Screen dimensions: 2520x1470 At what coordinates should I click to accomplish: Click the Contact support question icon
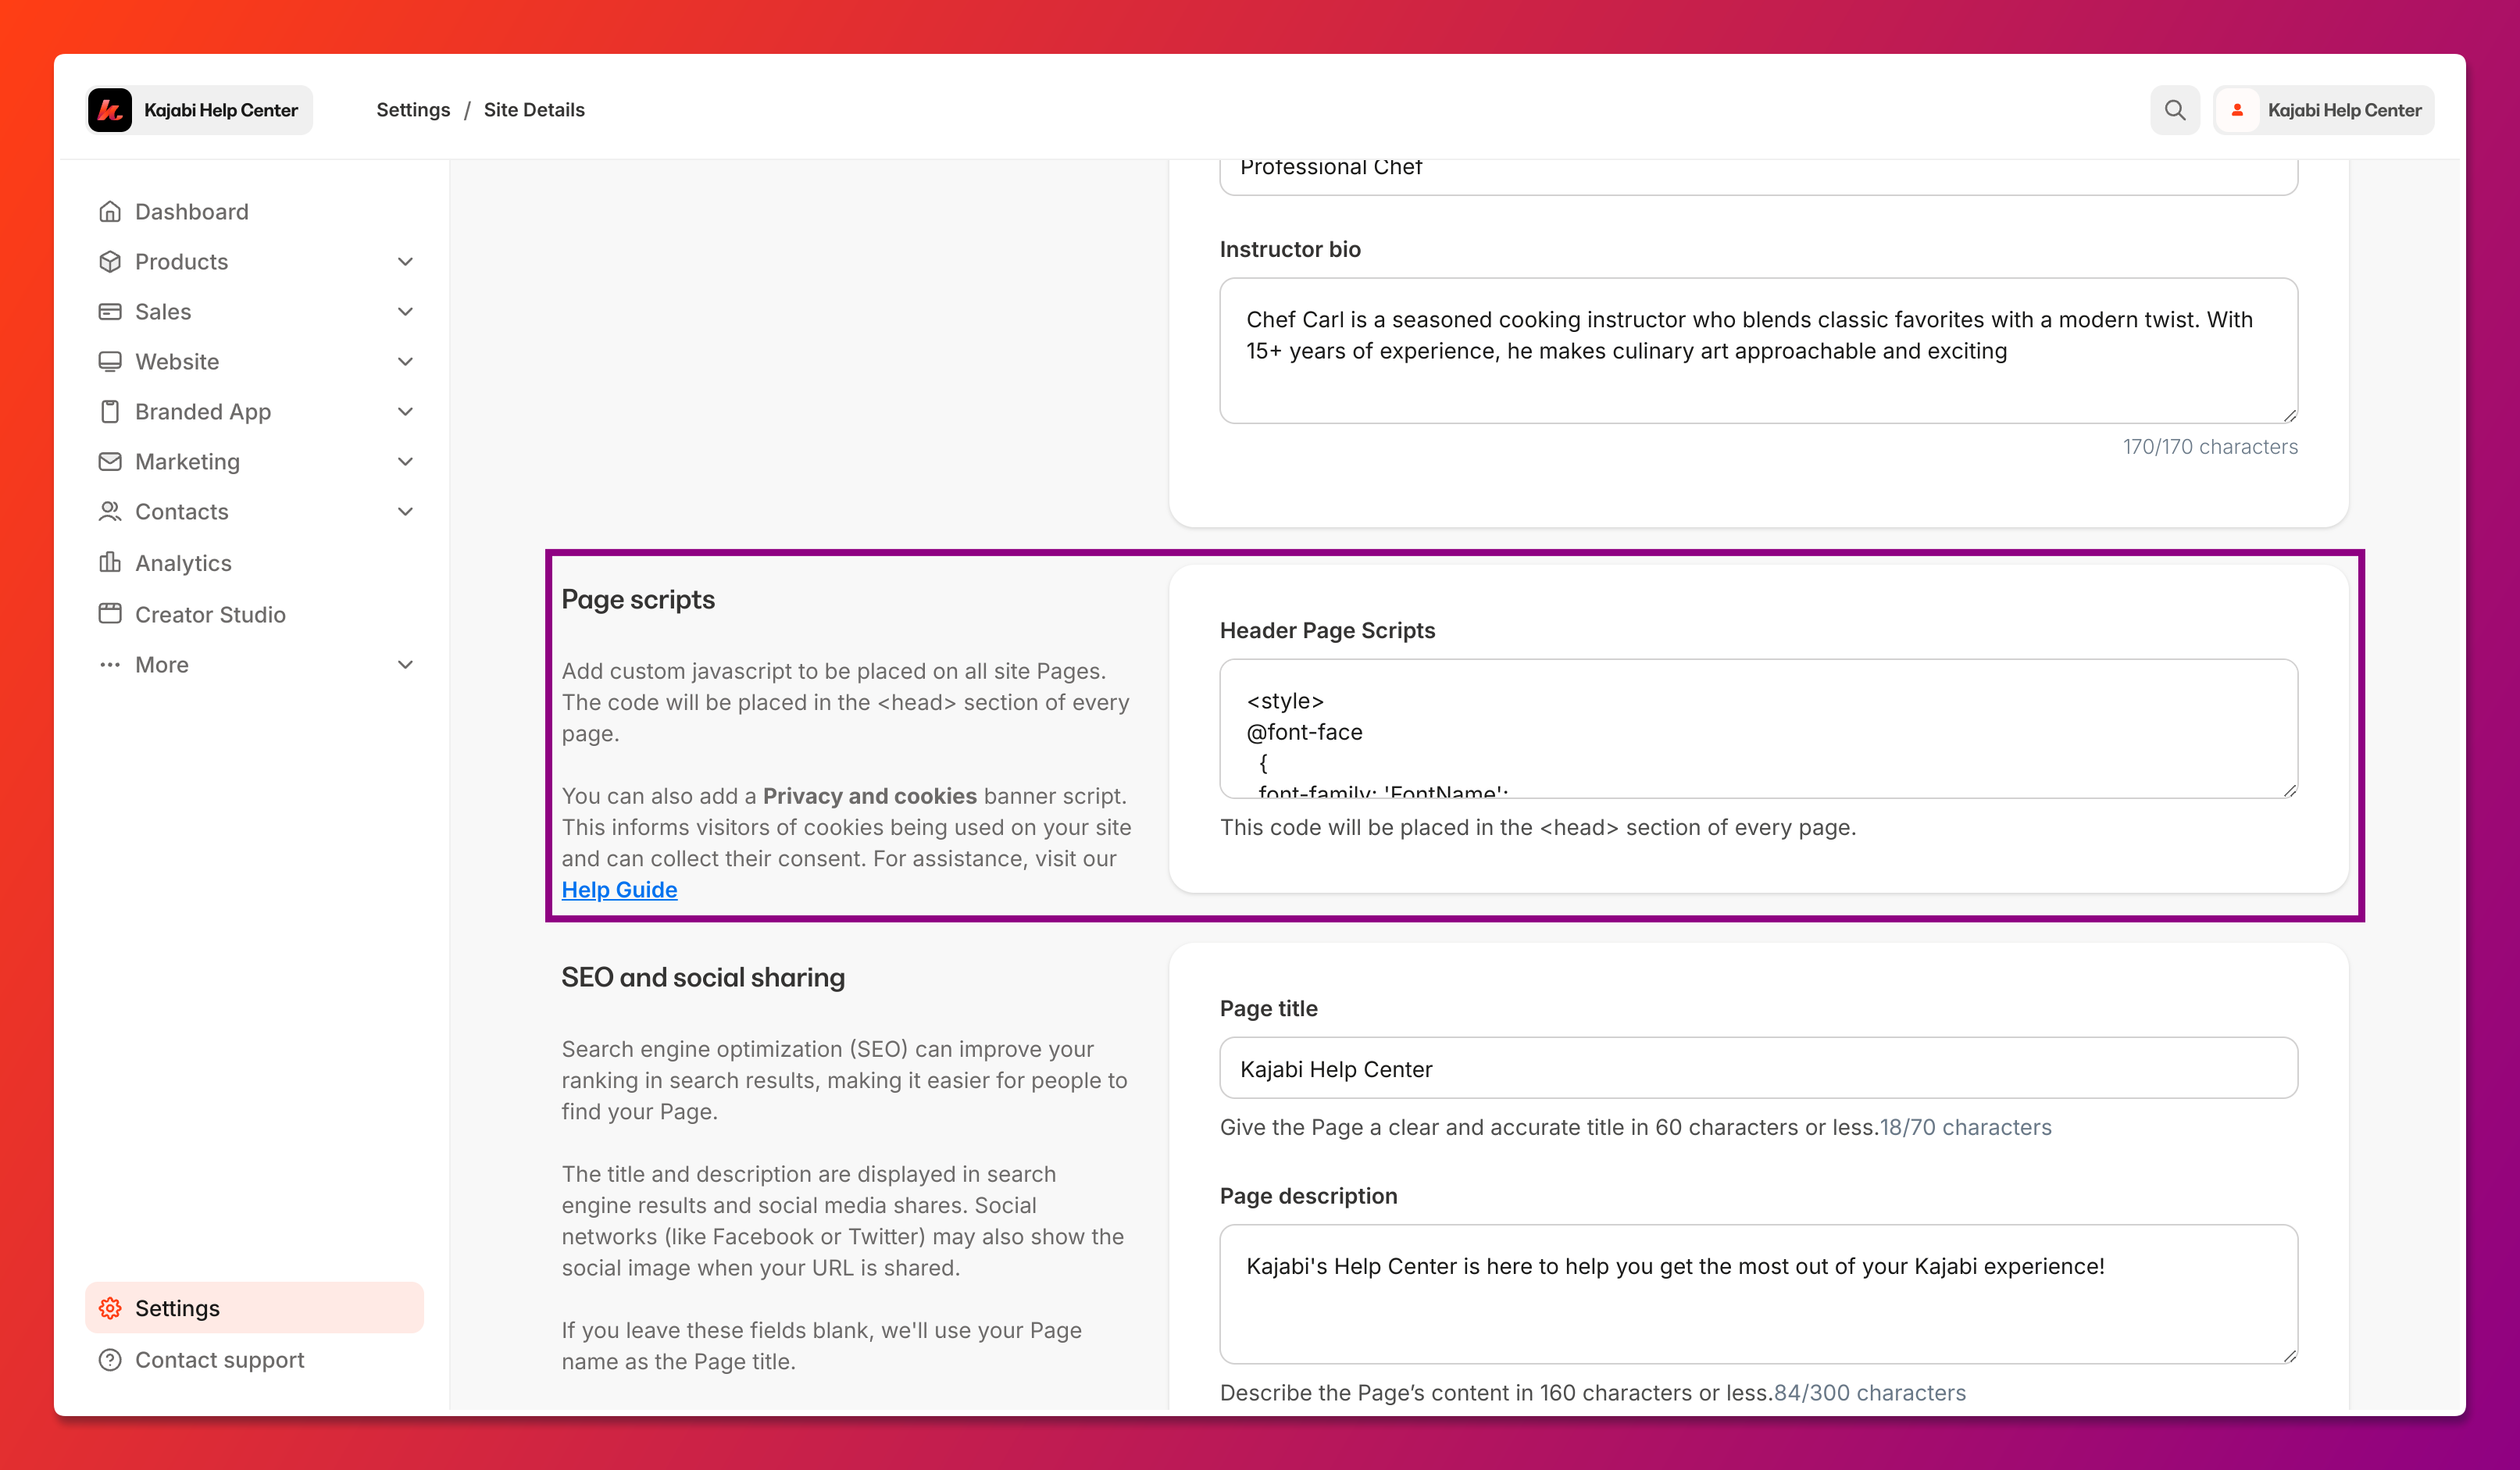(110, 1360)
